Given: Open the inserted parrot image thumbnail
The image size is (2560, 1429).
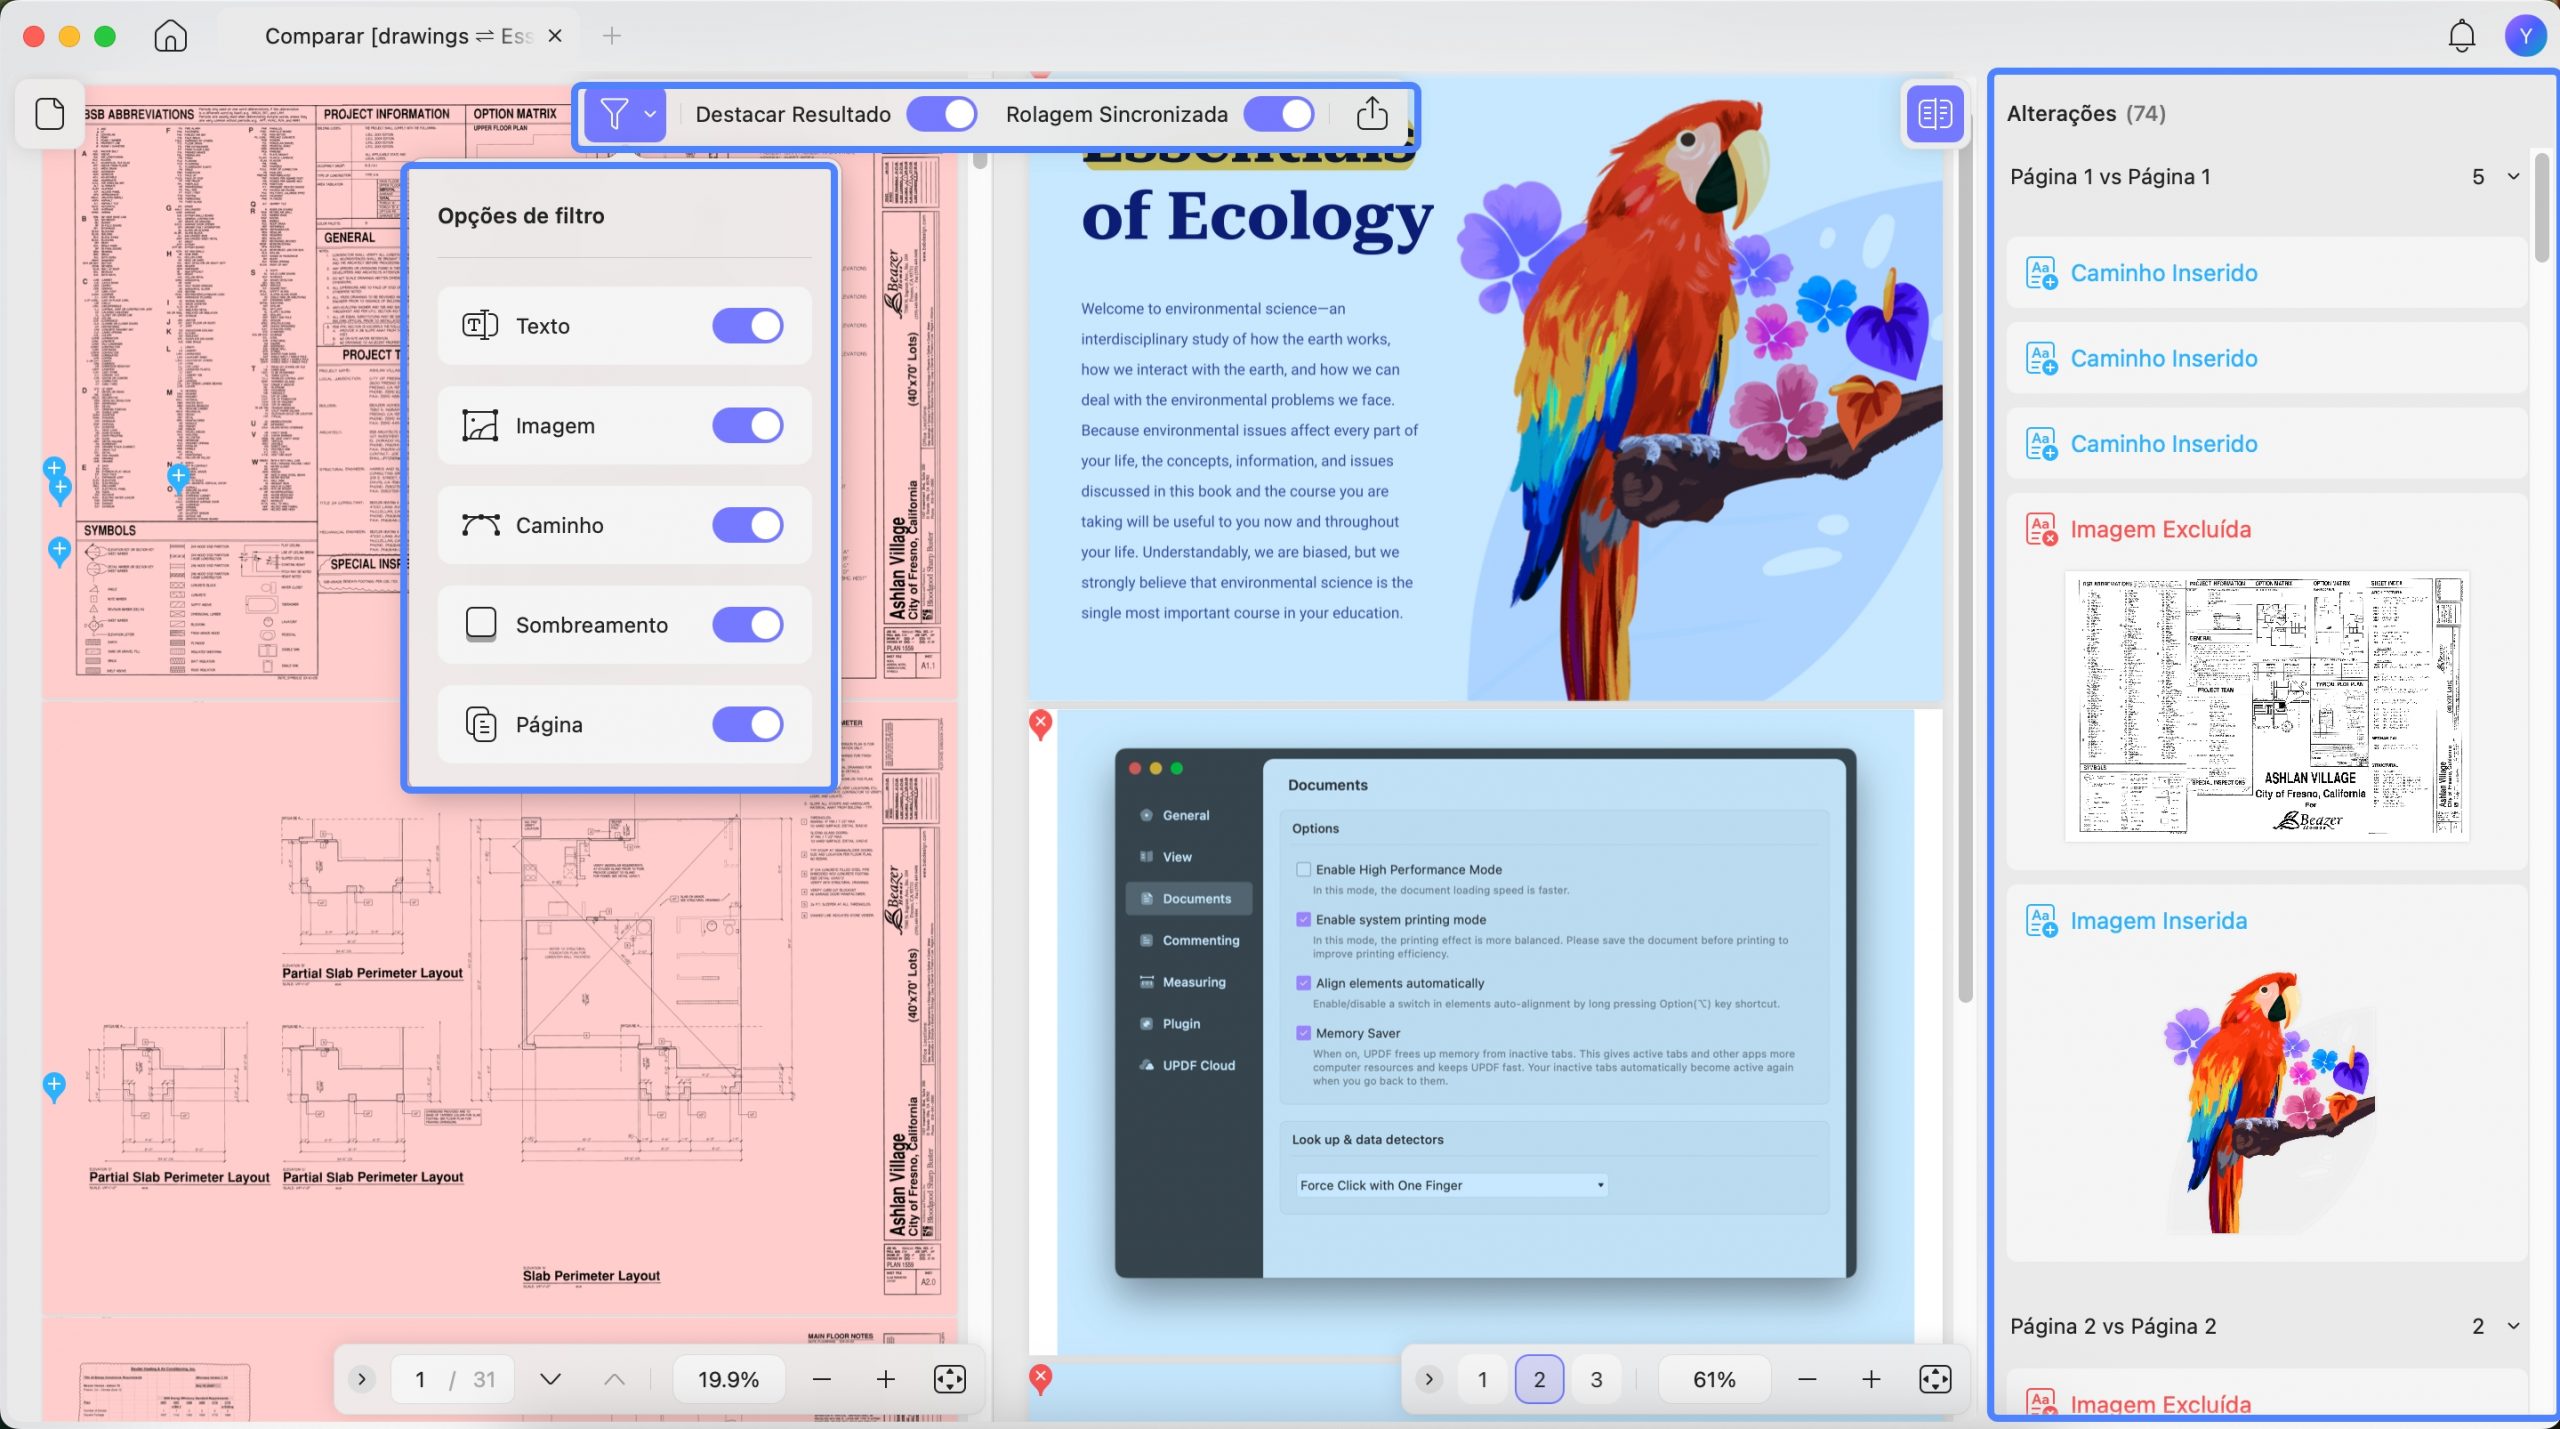Looking at the screenshot, I should point(2267,1102).
